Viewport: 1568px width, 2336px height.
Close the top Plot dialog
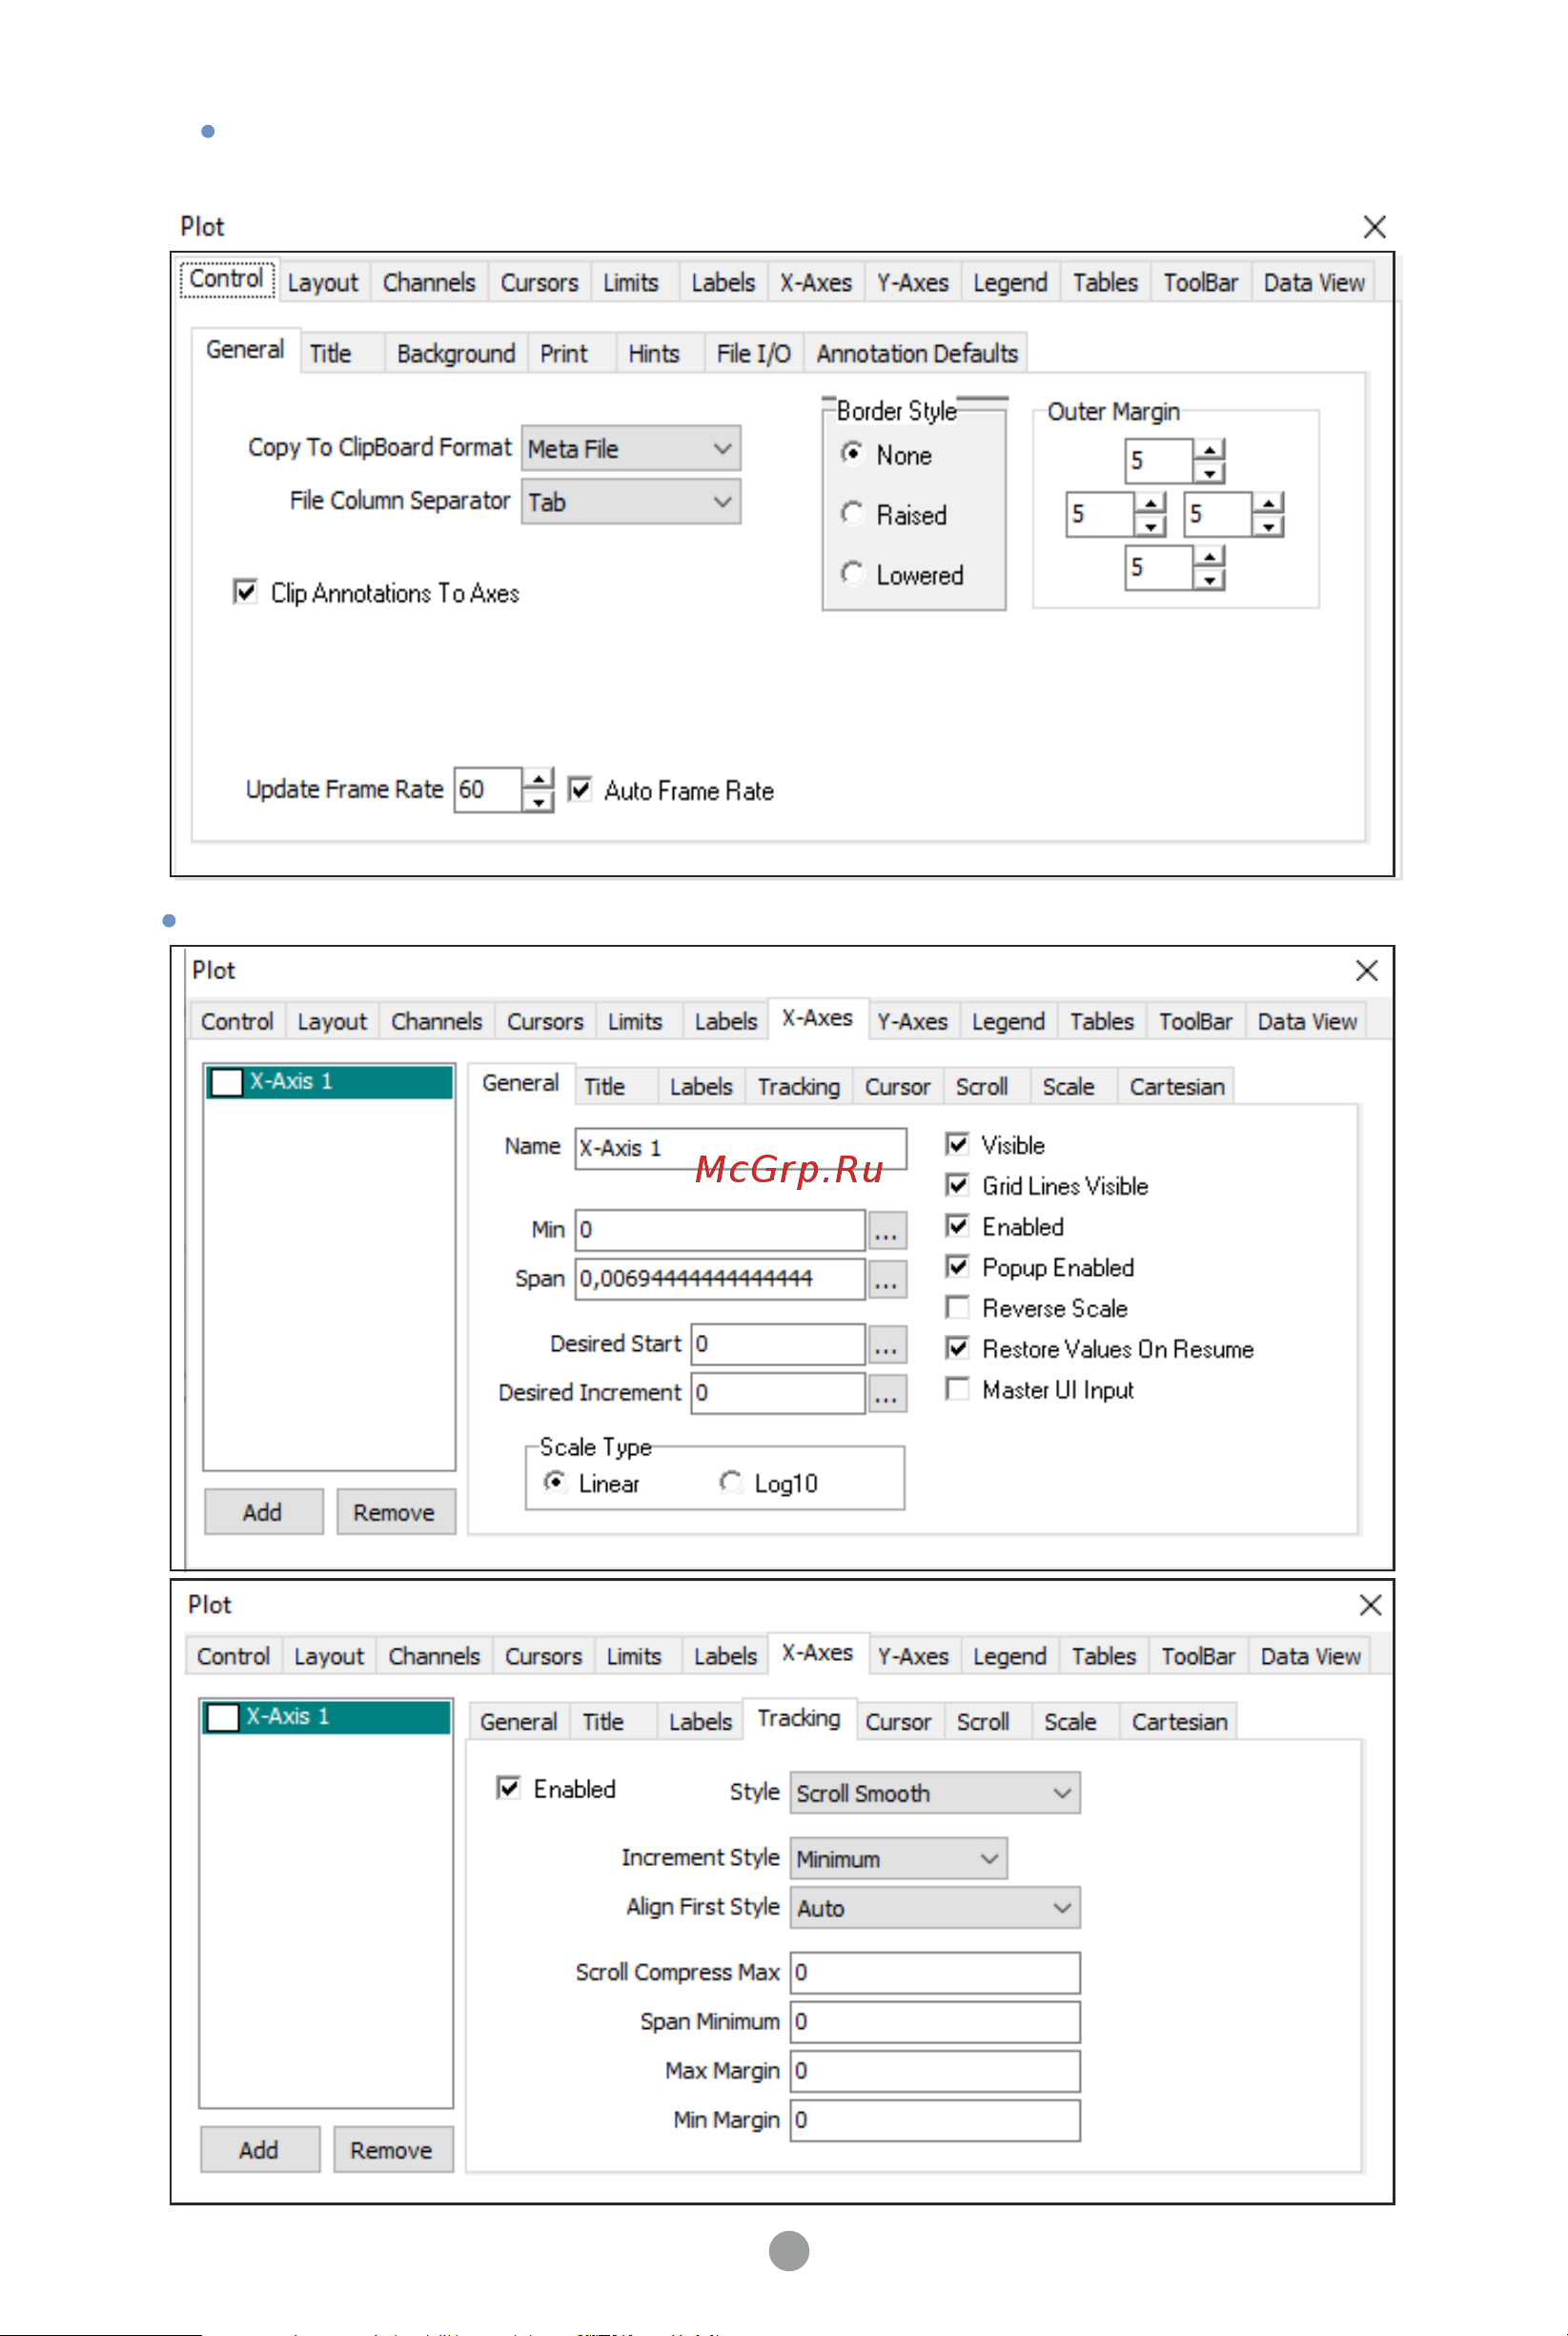pos(1374,227)
